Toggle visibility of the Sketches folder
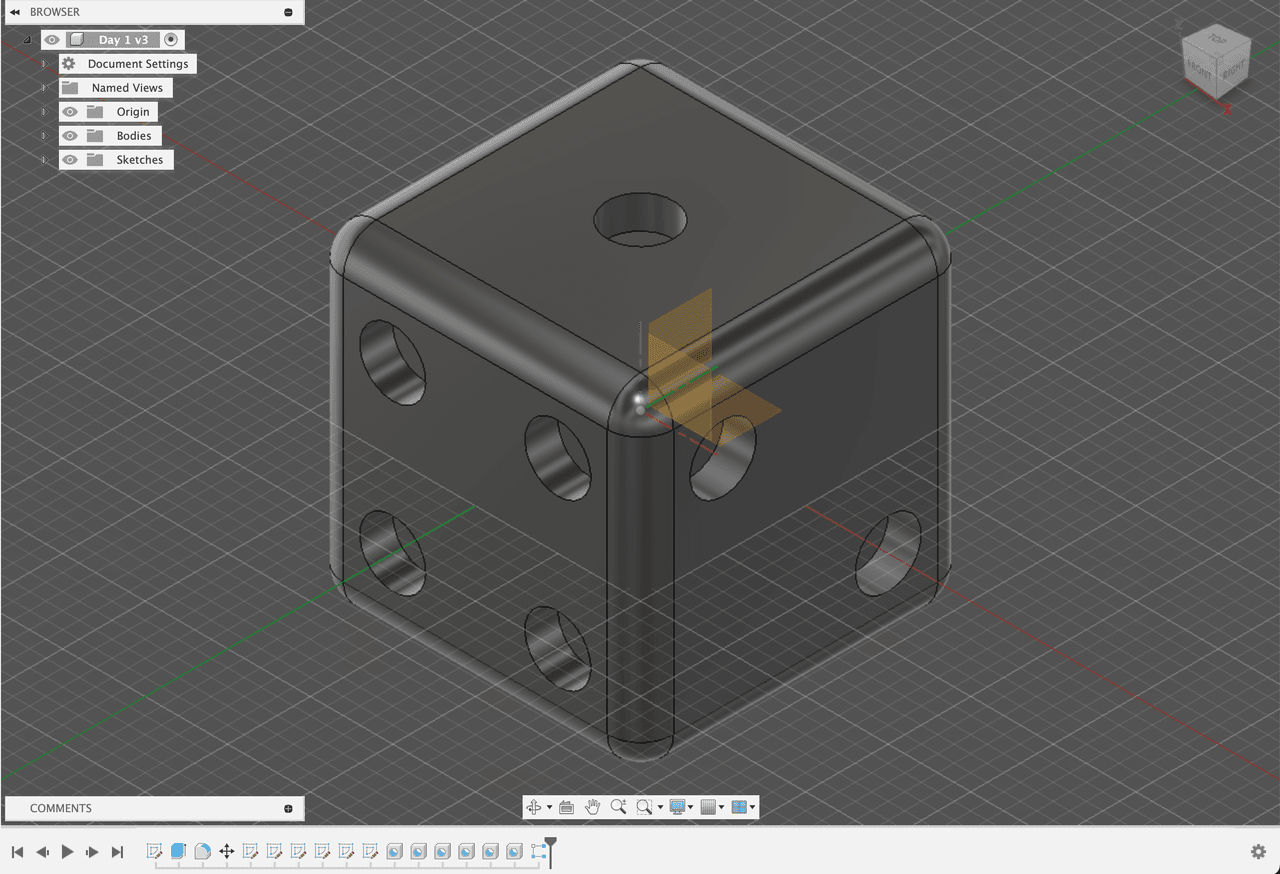 pos(70,160)
